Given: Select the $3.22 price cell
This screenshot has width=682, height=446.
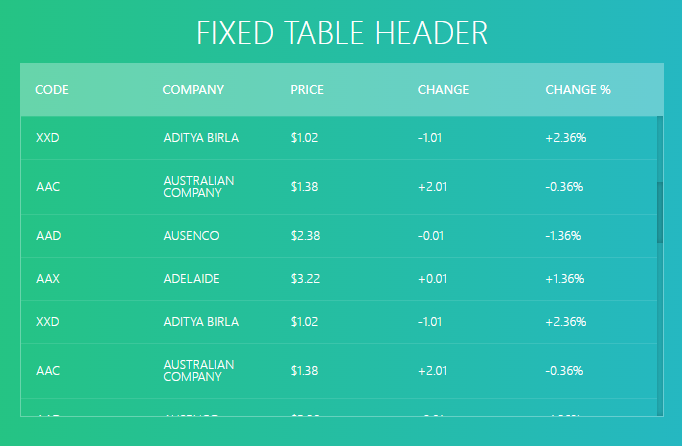Looking at the screenshot, I should coord(305,279).
